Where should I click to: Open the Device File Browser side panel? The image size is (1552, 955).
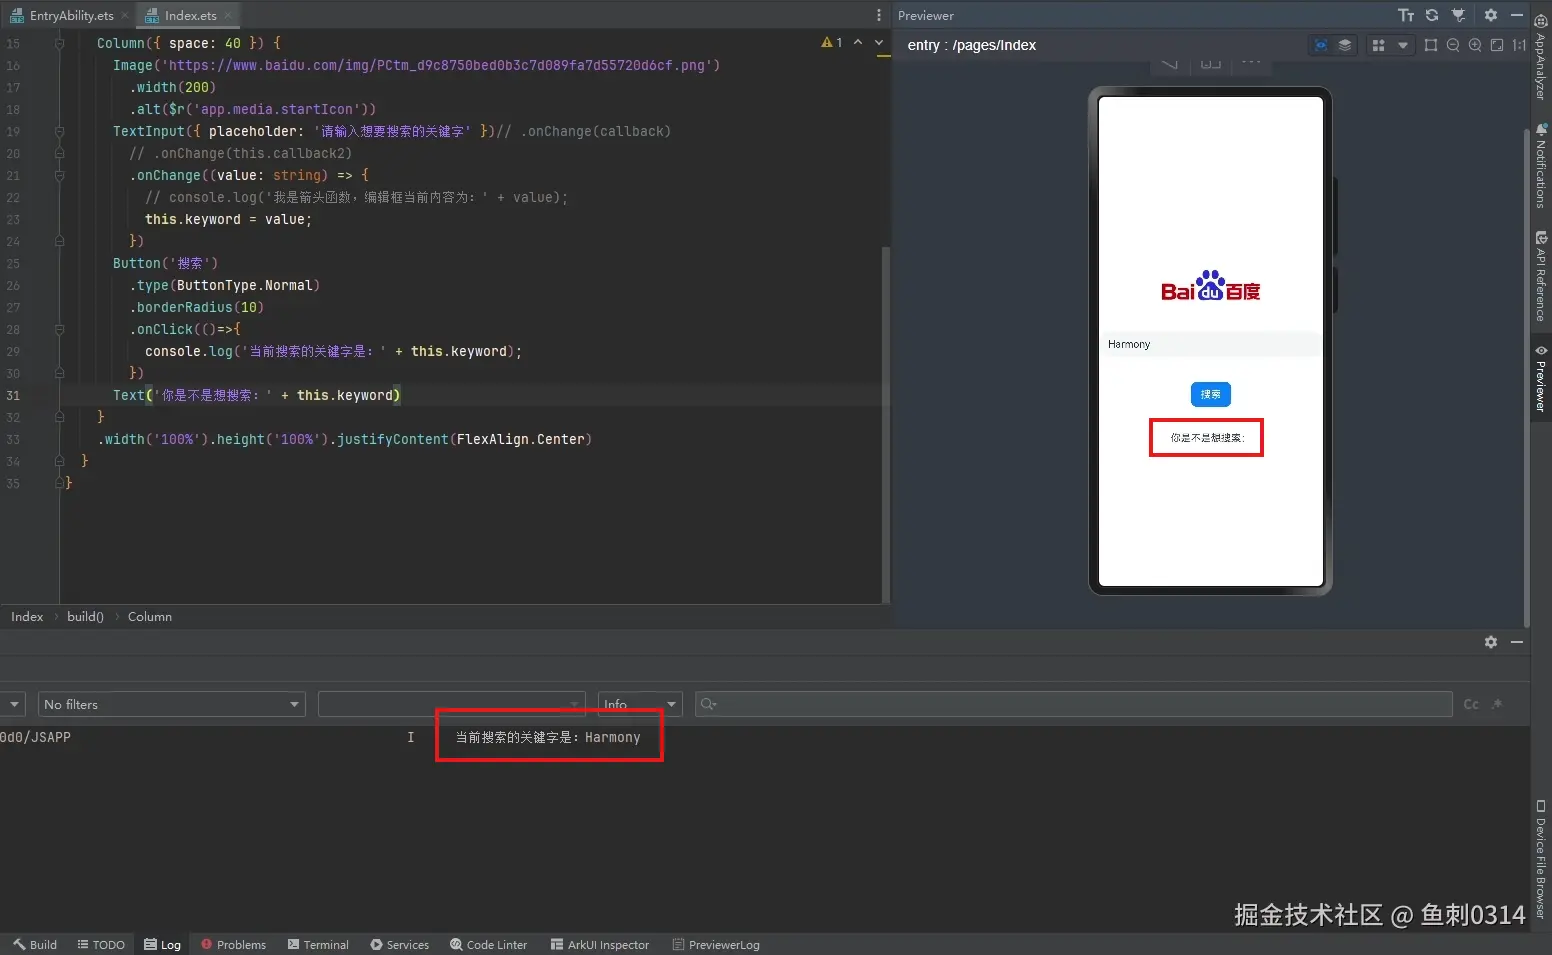tap(1541, 859)
